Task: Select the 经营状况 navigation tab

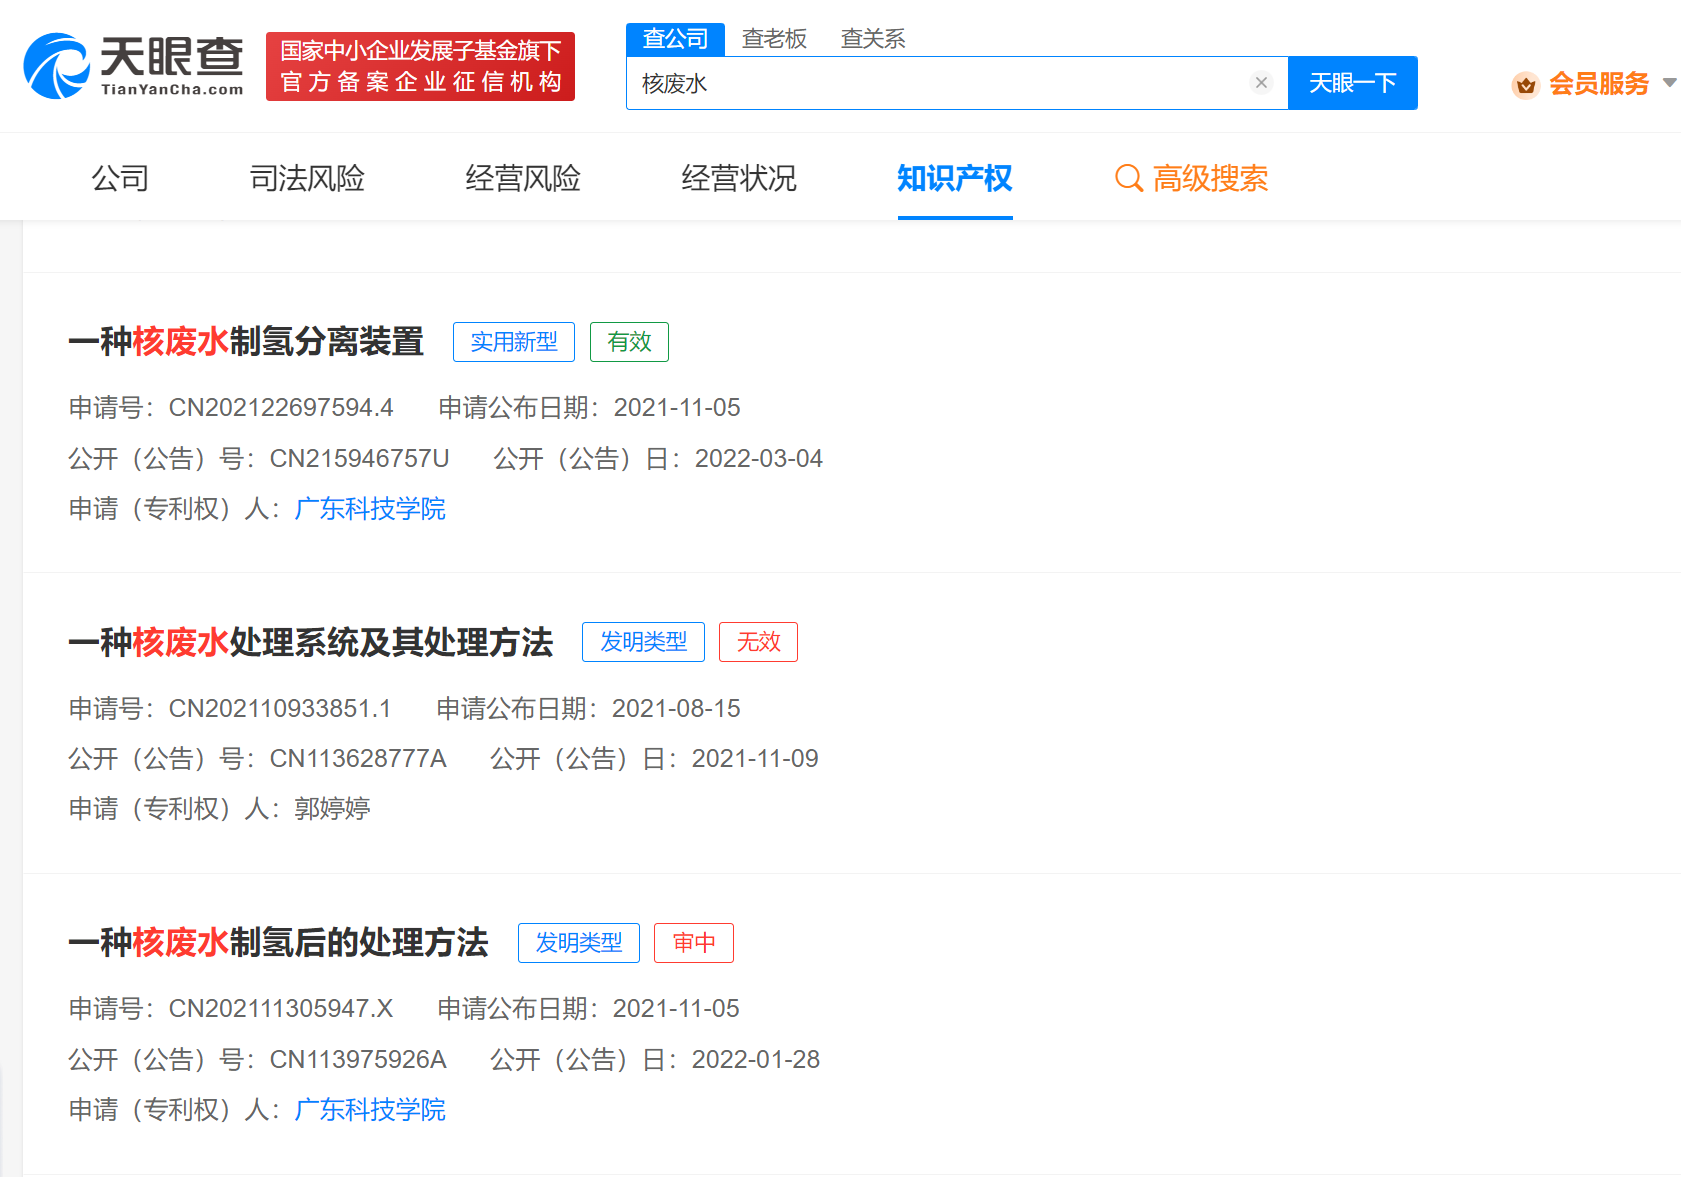Action: pyautogui.click(x=738, y=178)
